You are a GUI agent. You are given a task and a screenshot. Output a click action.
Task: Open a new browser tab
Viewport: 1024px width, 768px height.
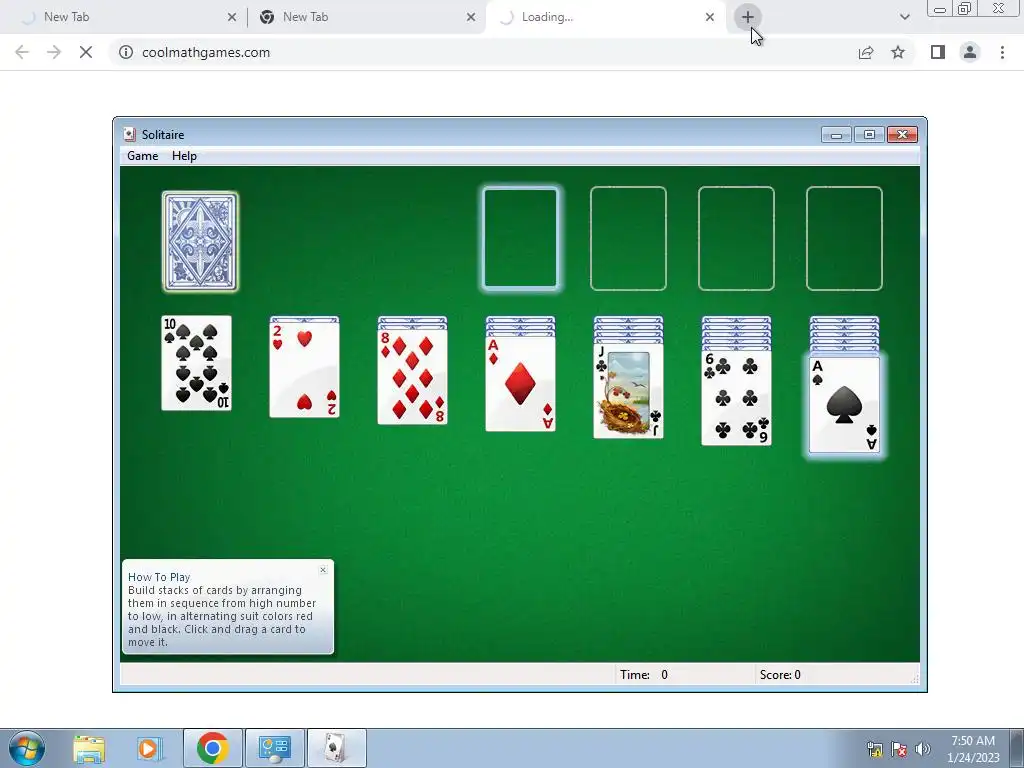[x=748, y=17]
